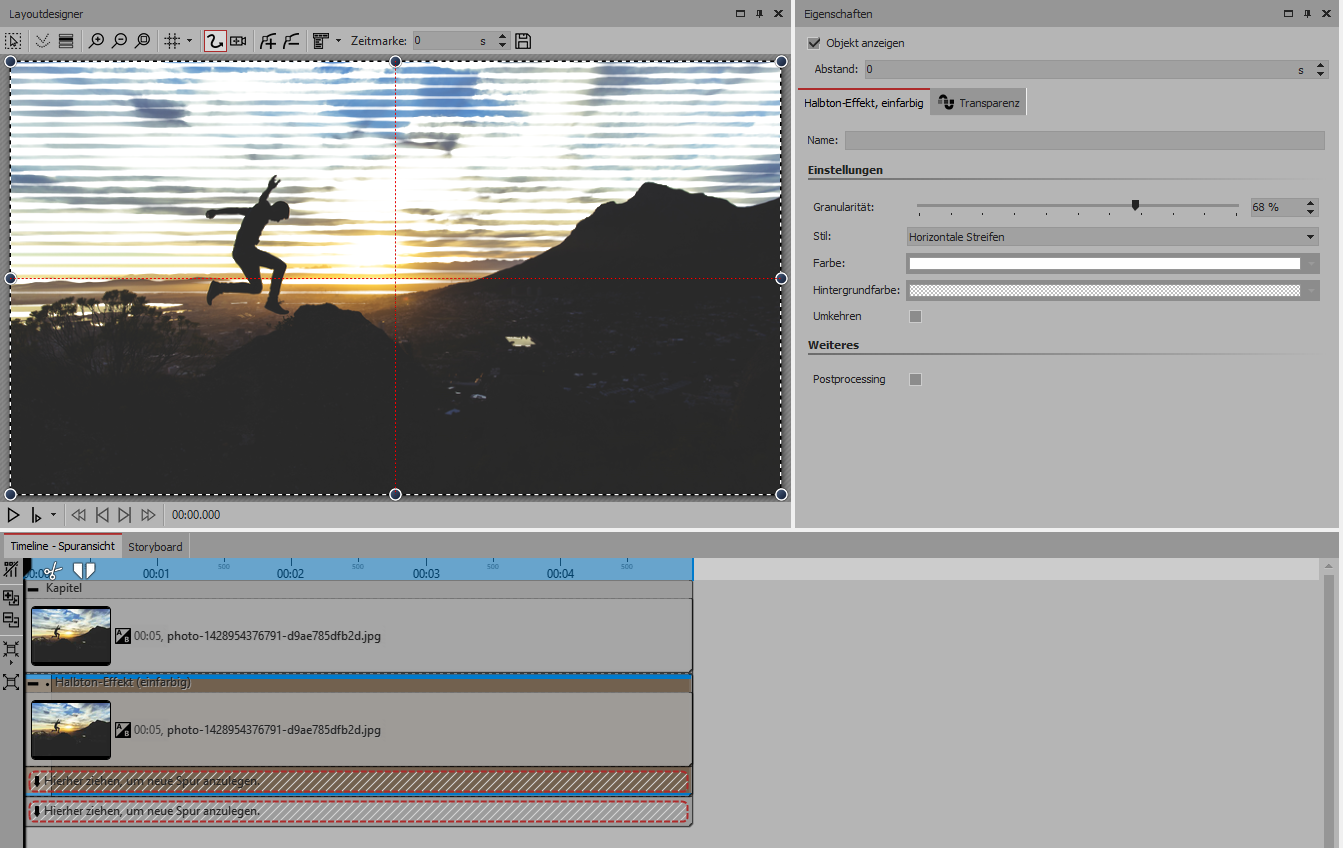The image size is (1343, 848).
Task: Click the zoom out magnifier icon
Action: pos(119,41)
